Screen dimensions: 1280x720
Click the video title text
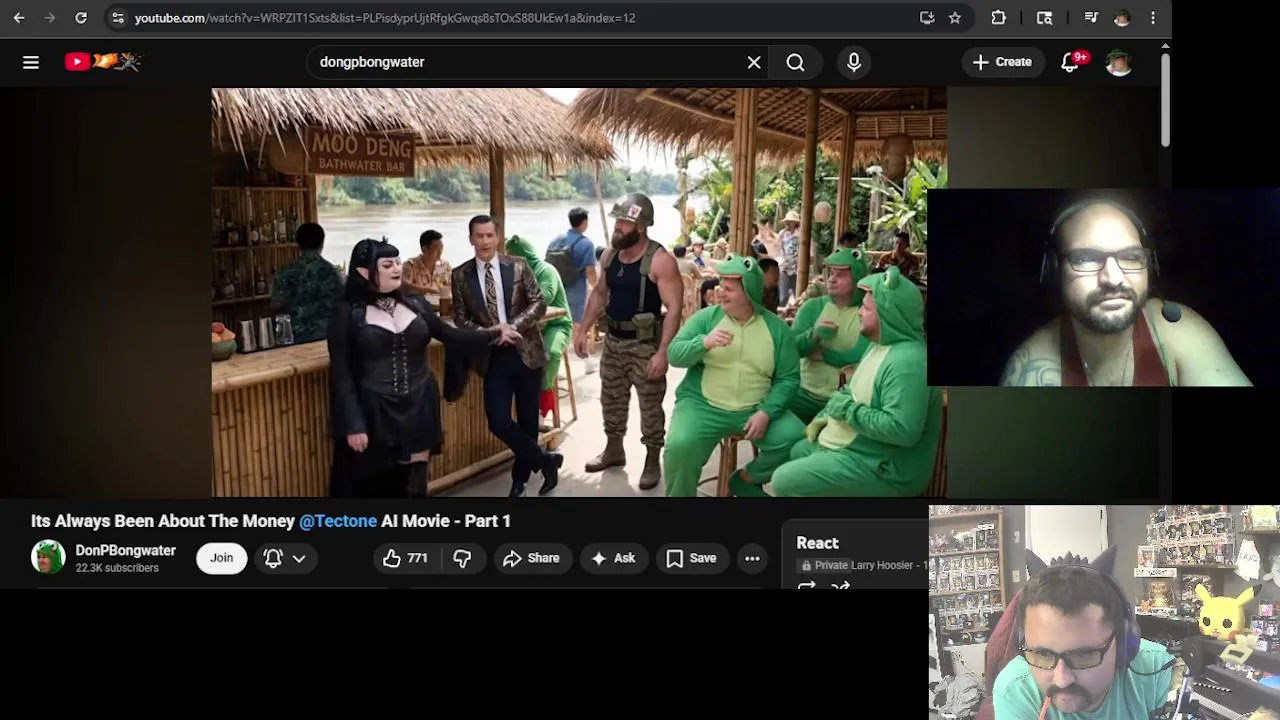click(271, 521)
